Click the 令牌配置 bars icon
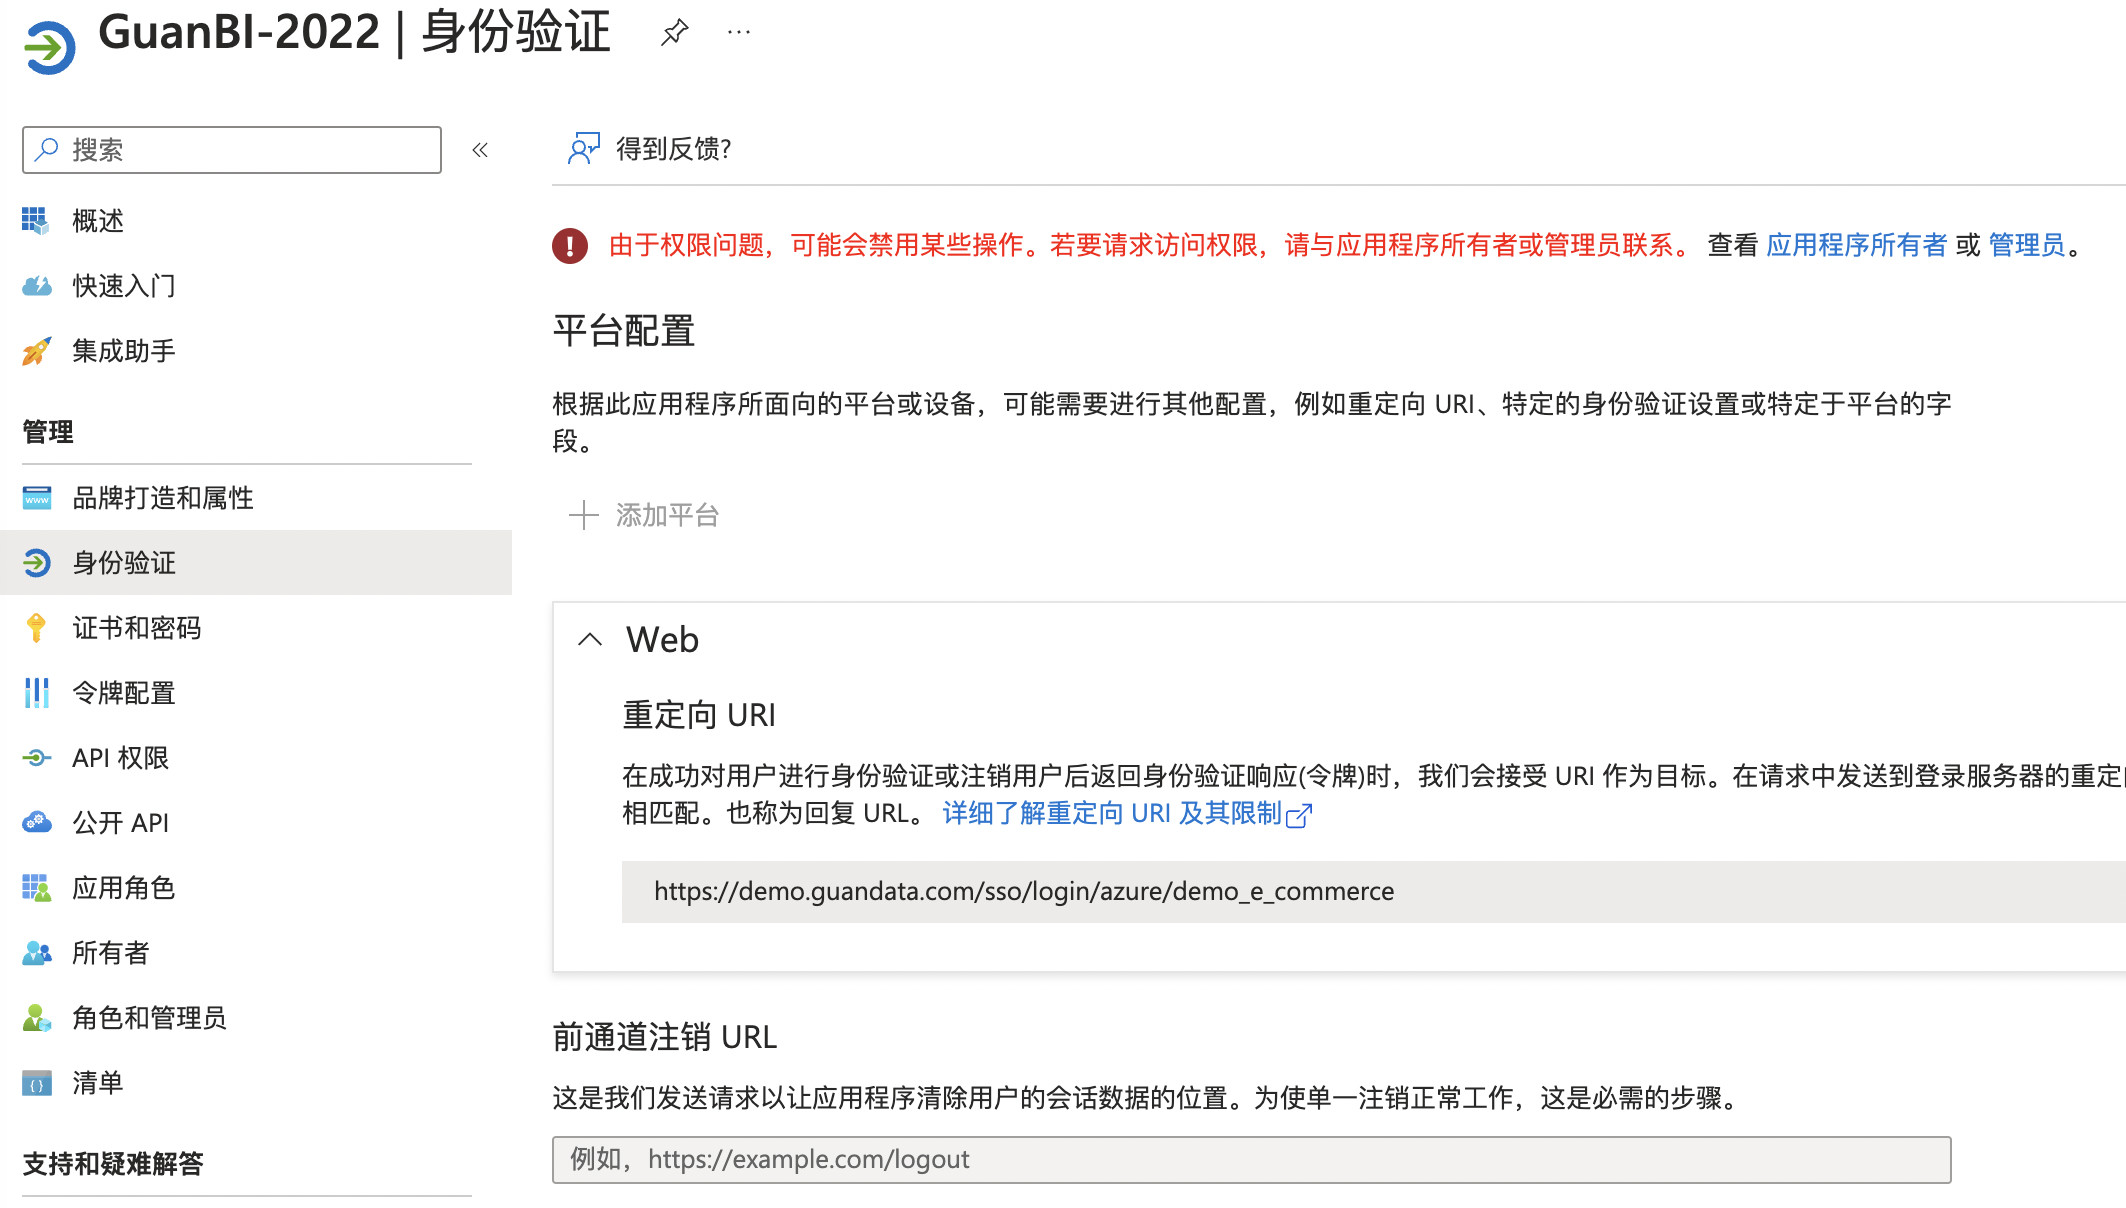Screen dimensions: 2126x1208 pyautogui.click(x=36, y=693)
